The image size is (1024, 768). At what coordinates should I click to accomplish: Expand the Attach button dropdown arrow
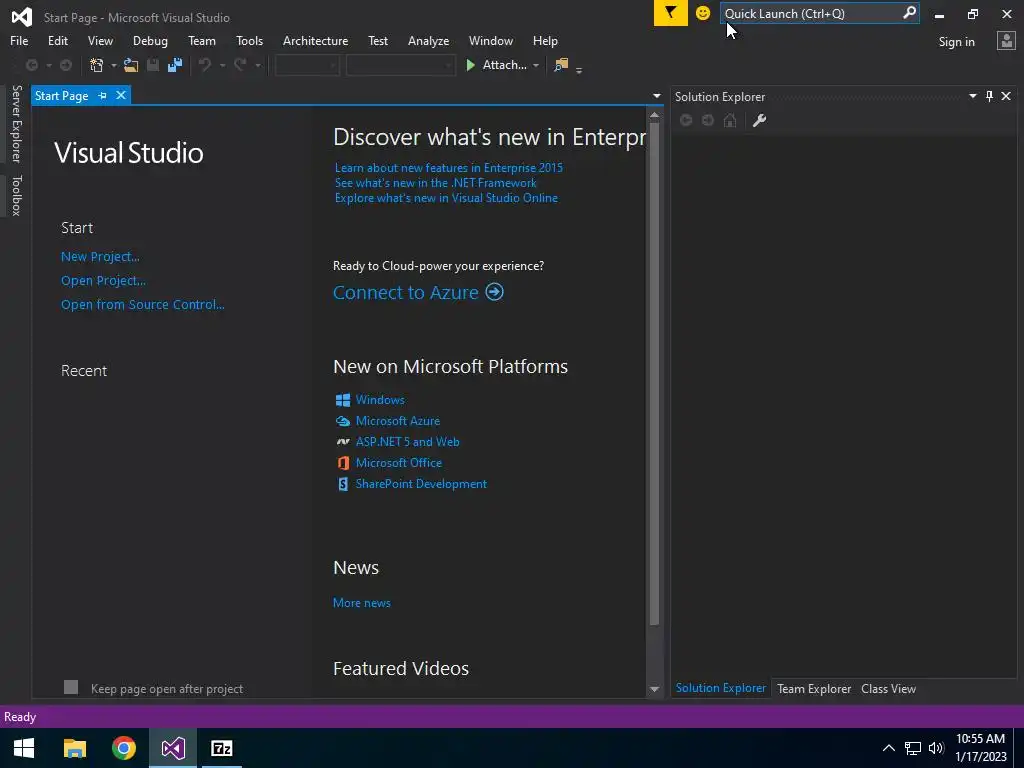536,65
